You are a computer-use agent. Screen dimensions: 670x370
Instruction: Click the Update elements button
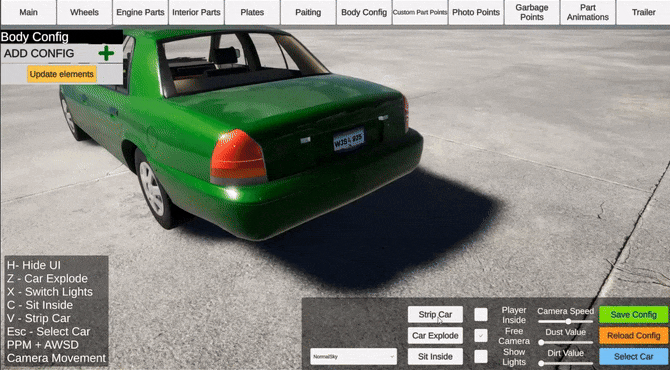[62, 74]
